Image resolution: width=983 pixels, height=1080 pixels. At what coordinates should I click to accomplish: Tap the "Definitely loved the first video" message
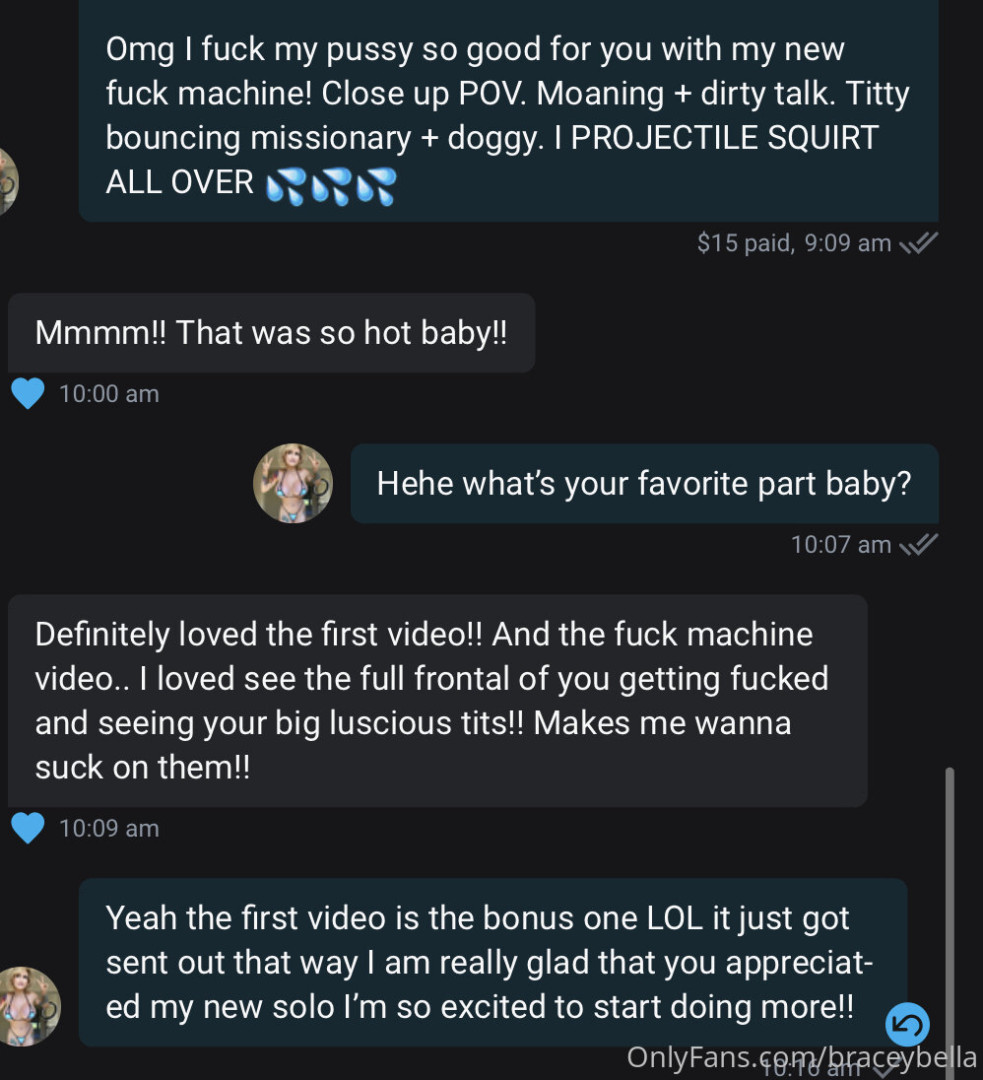pos(437,700)
